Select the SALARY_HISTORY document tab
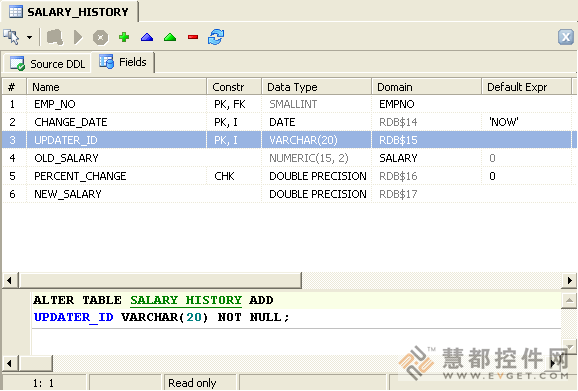 [x=70, y=12]
